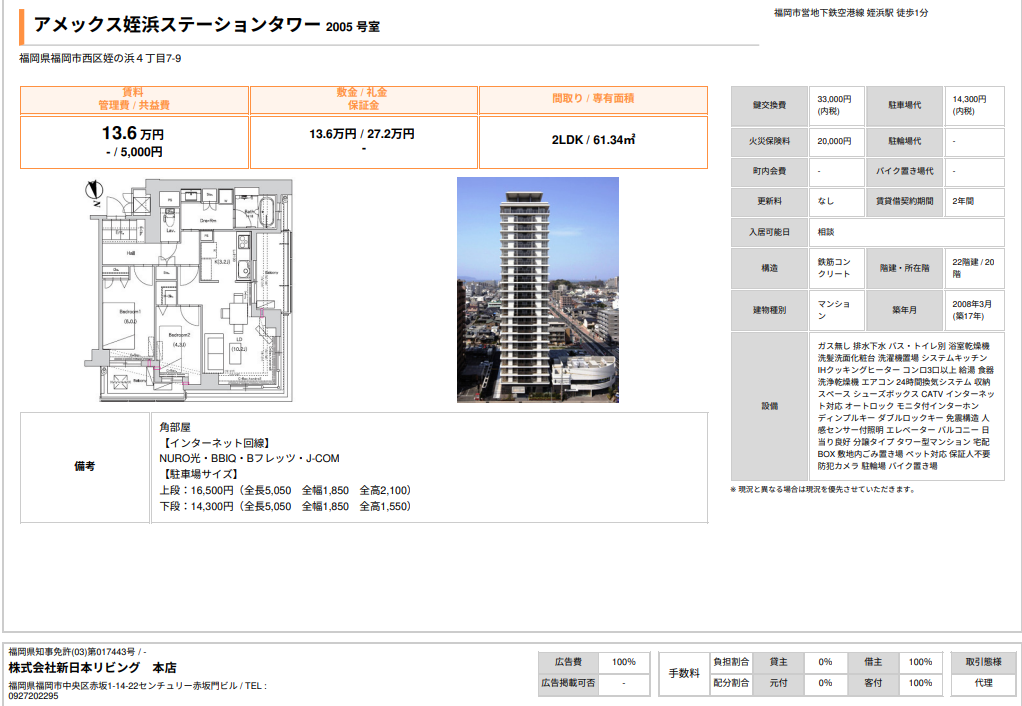Screen dimensions: 1022x706
Task: Select the room number 2005 号室
Action: point(353,27)
